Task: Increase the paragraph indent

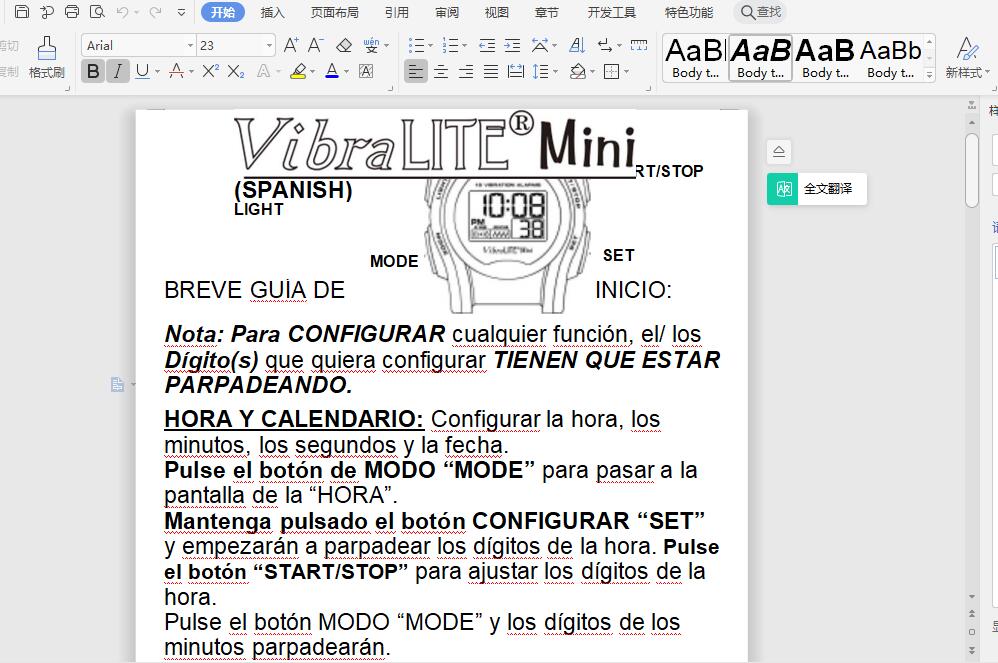Action: tap(512, 45)
